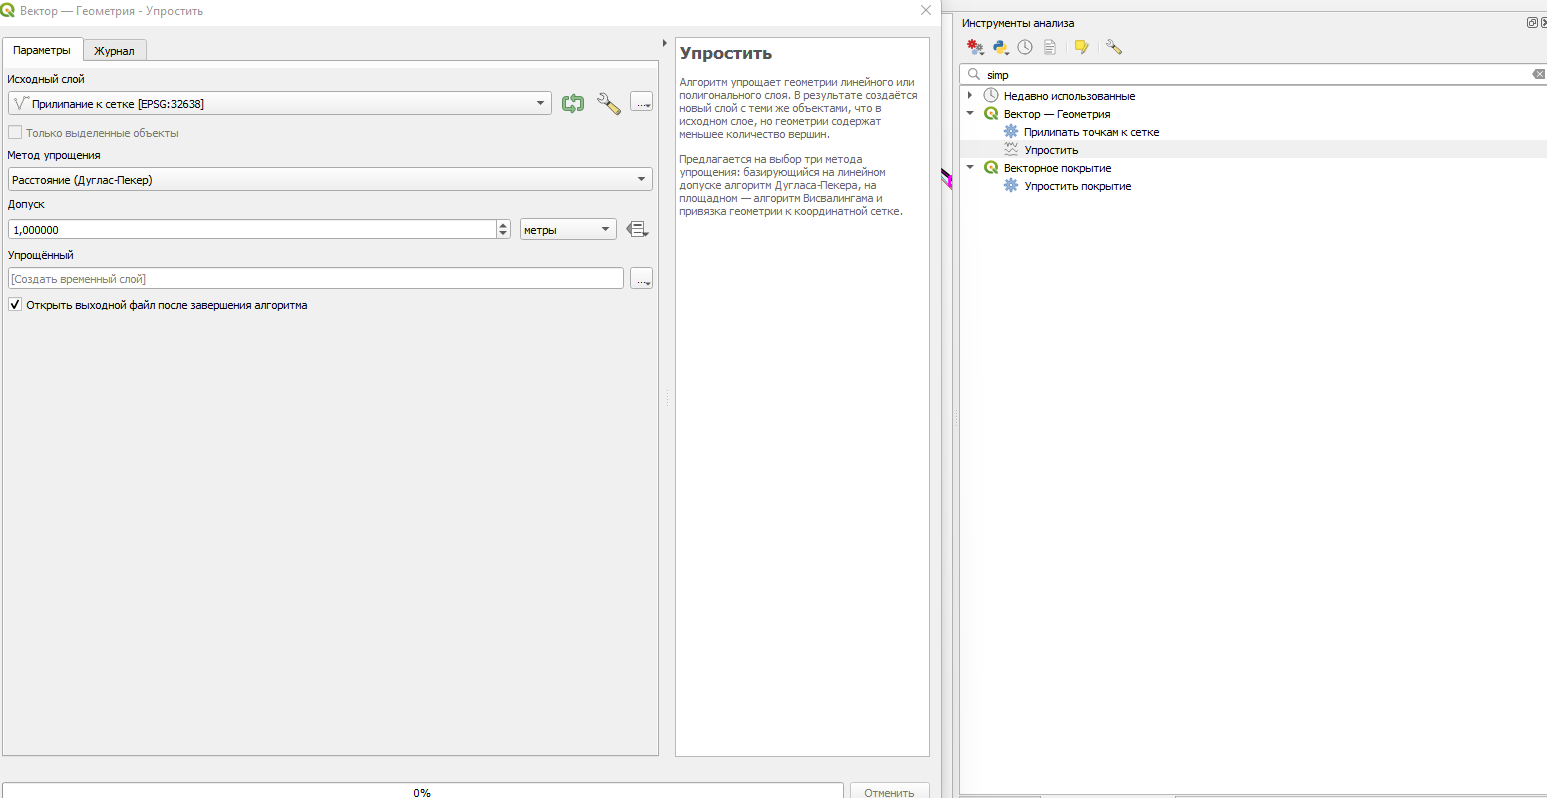Image resolution: width=1547 pixels, height=798 pixels.
Task: Click the simplified output path field
Action: tap(316, 279)
